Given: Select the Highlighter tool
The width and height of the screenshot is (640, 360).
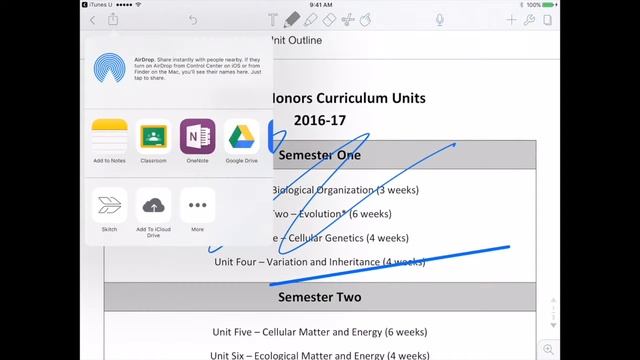Looking at the screenshot, I should [x=311, y=20].
